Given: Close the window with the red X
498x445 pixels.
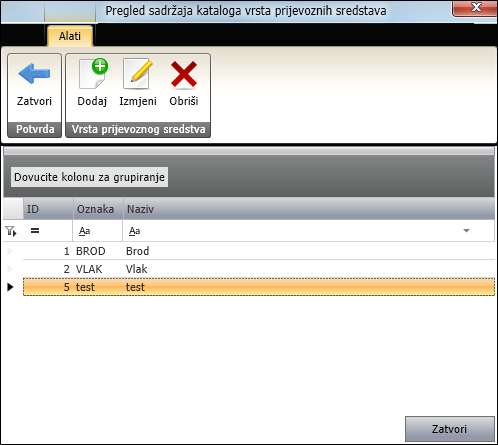Looking at the screenshot, I should coord(475,8).
